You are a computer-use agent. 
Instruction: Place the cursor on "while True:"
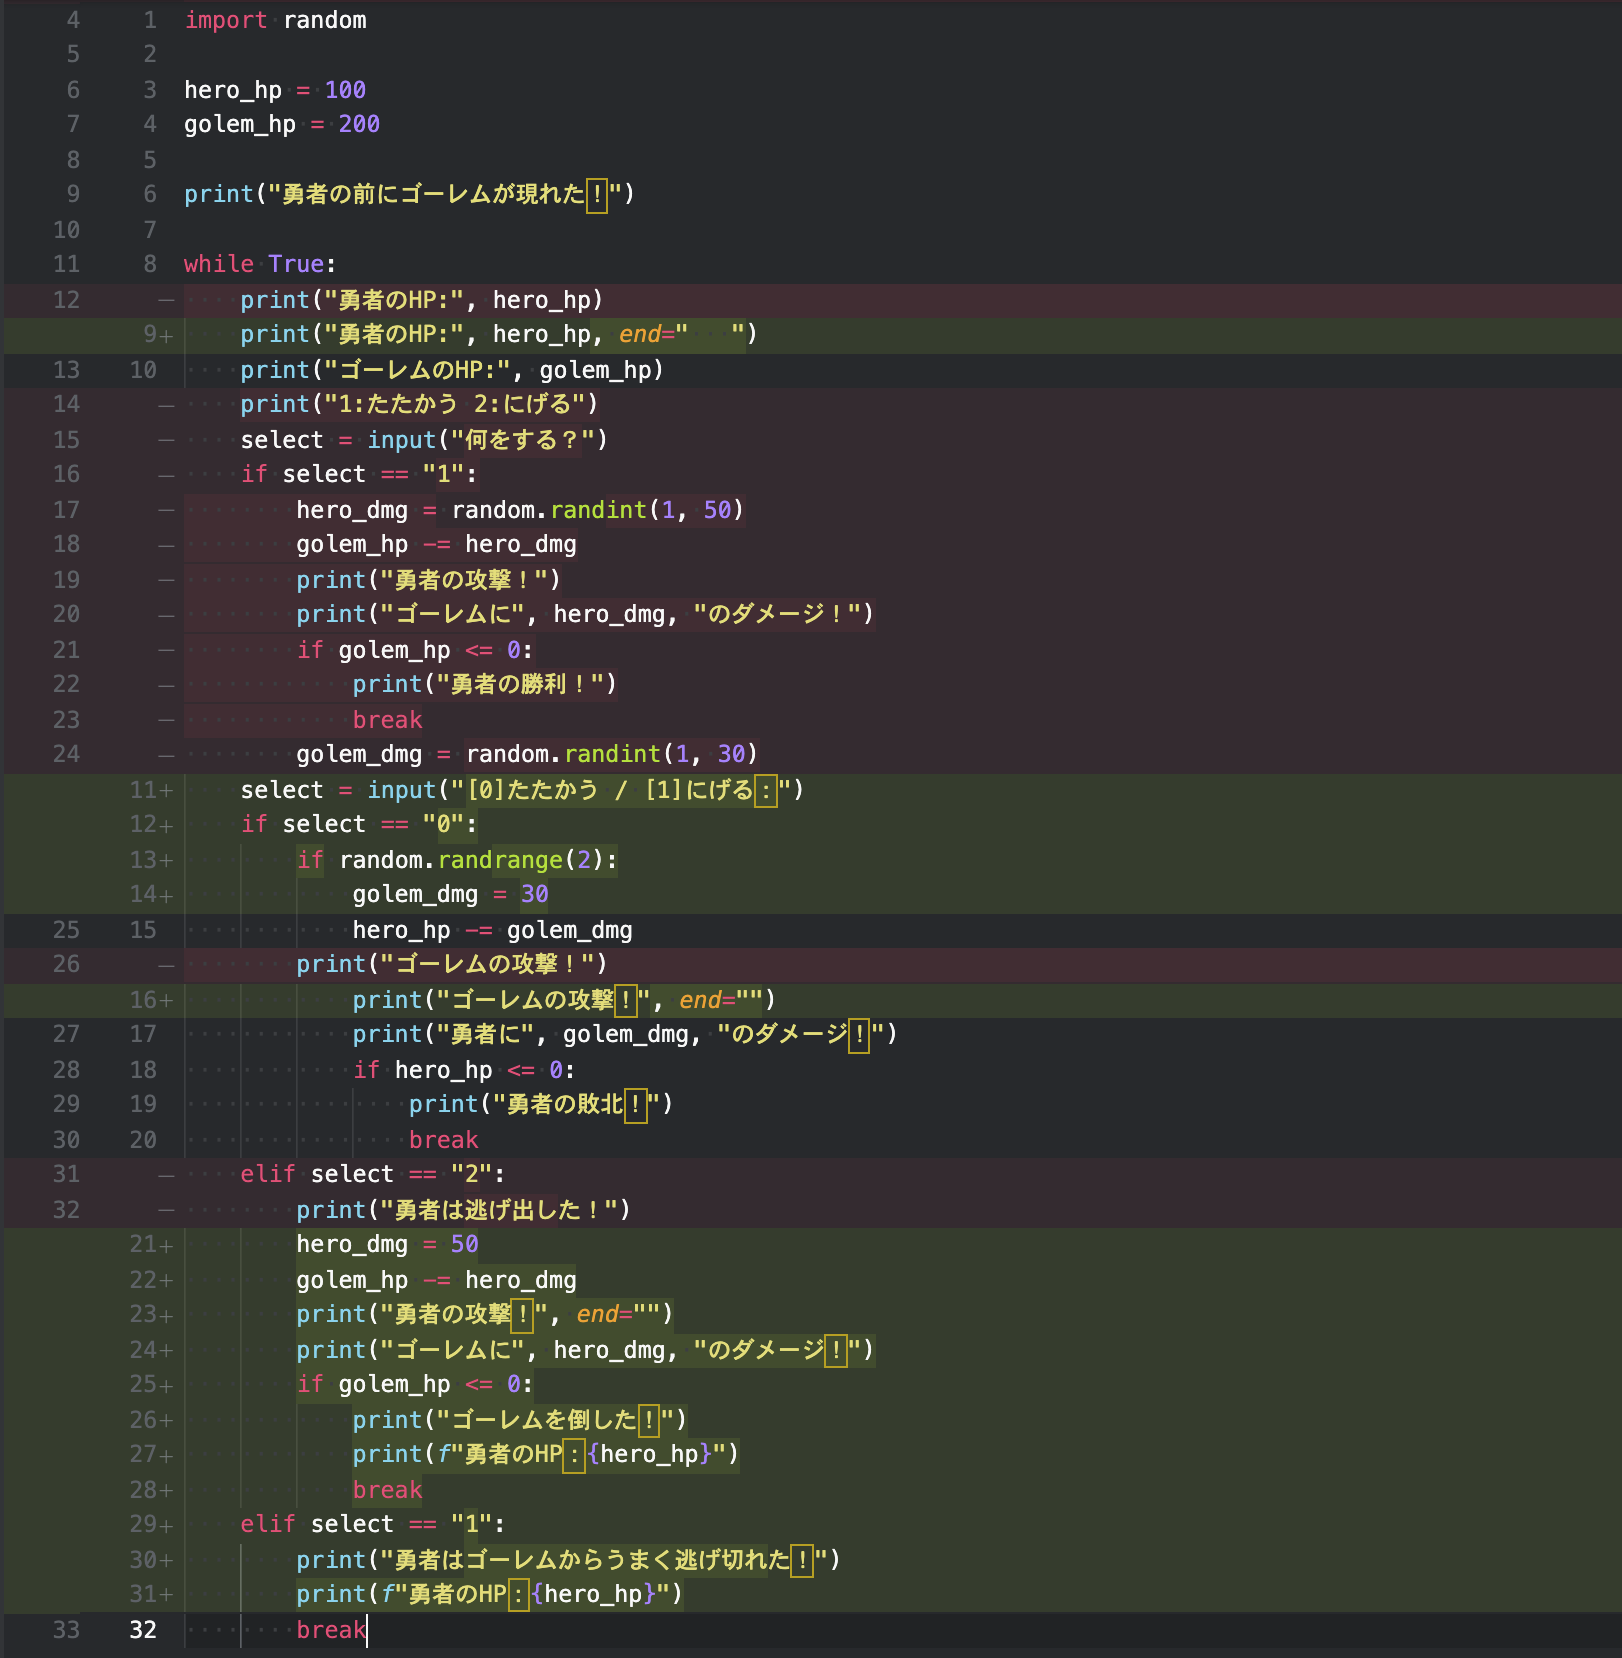(x=260, y=264)
